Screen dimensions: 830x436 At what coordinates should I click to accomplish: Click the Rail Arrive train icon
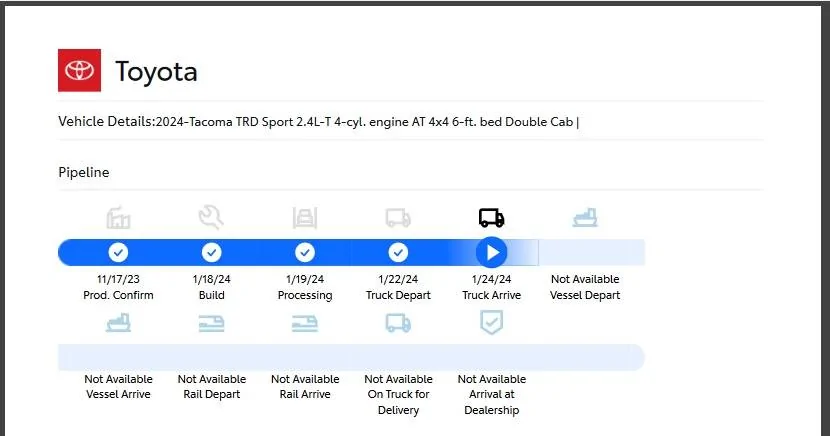[x=305, y=323]
